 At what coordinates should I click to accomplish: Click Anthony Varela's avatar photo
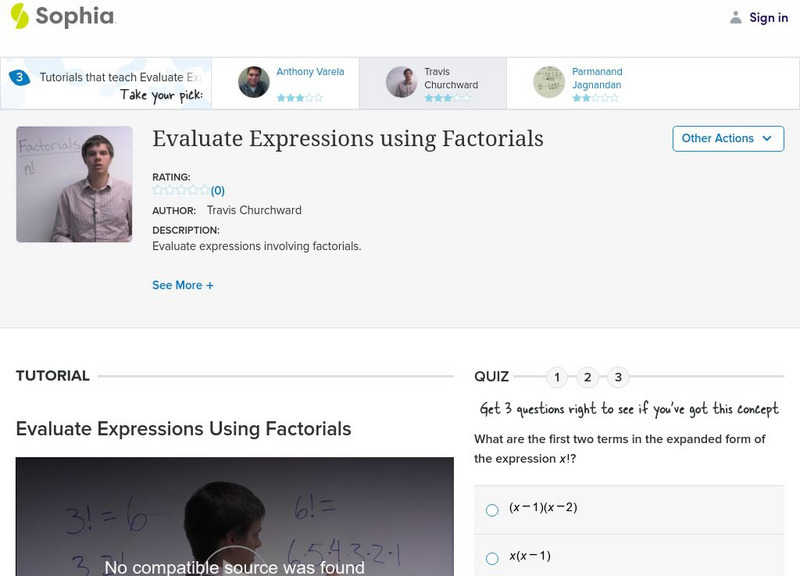coord(254,82)
